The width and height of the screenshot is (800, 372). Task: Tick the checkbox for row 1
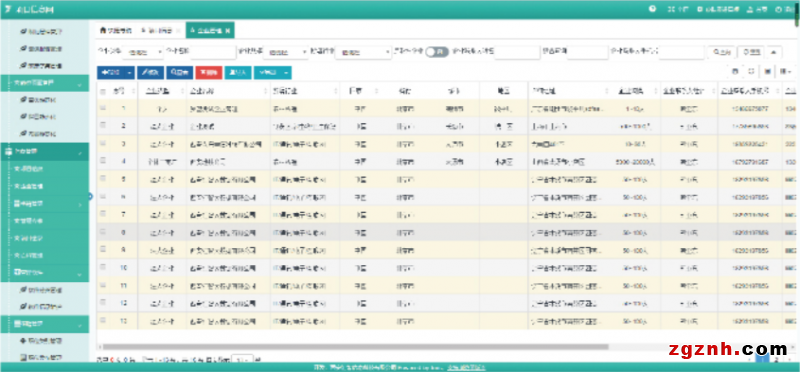coord(103,108)
